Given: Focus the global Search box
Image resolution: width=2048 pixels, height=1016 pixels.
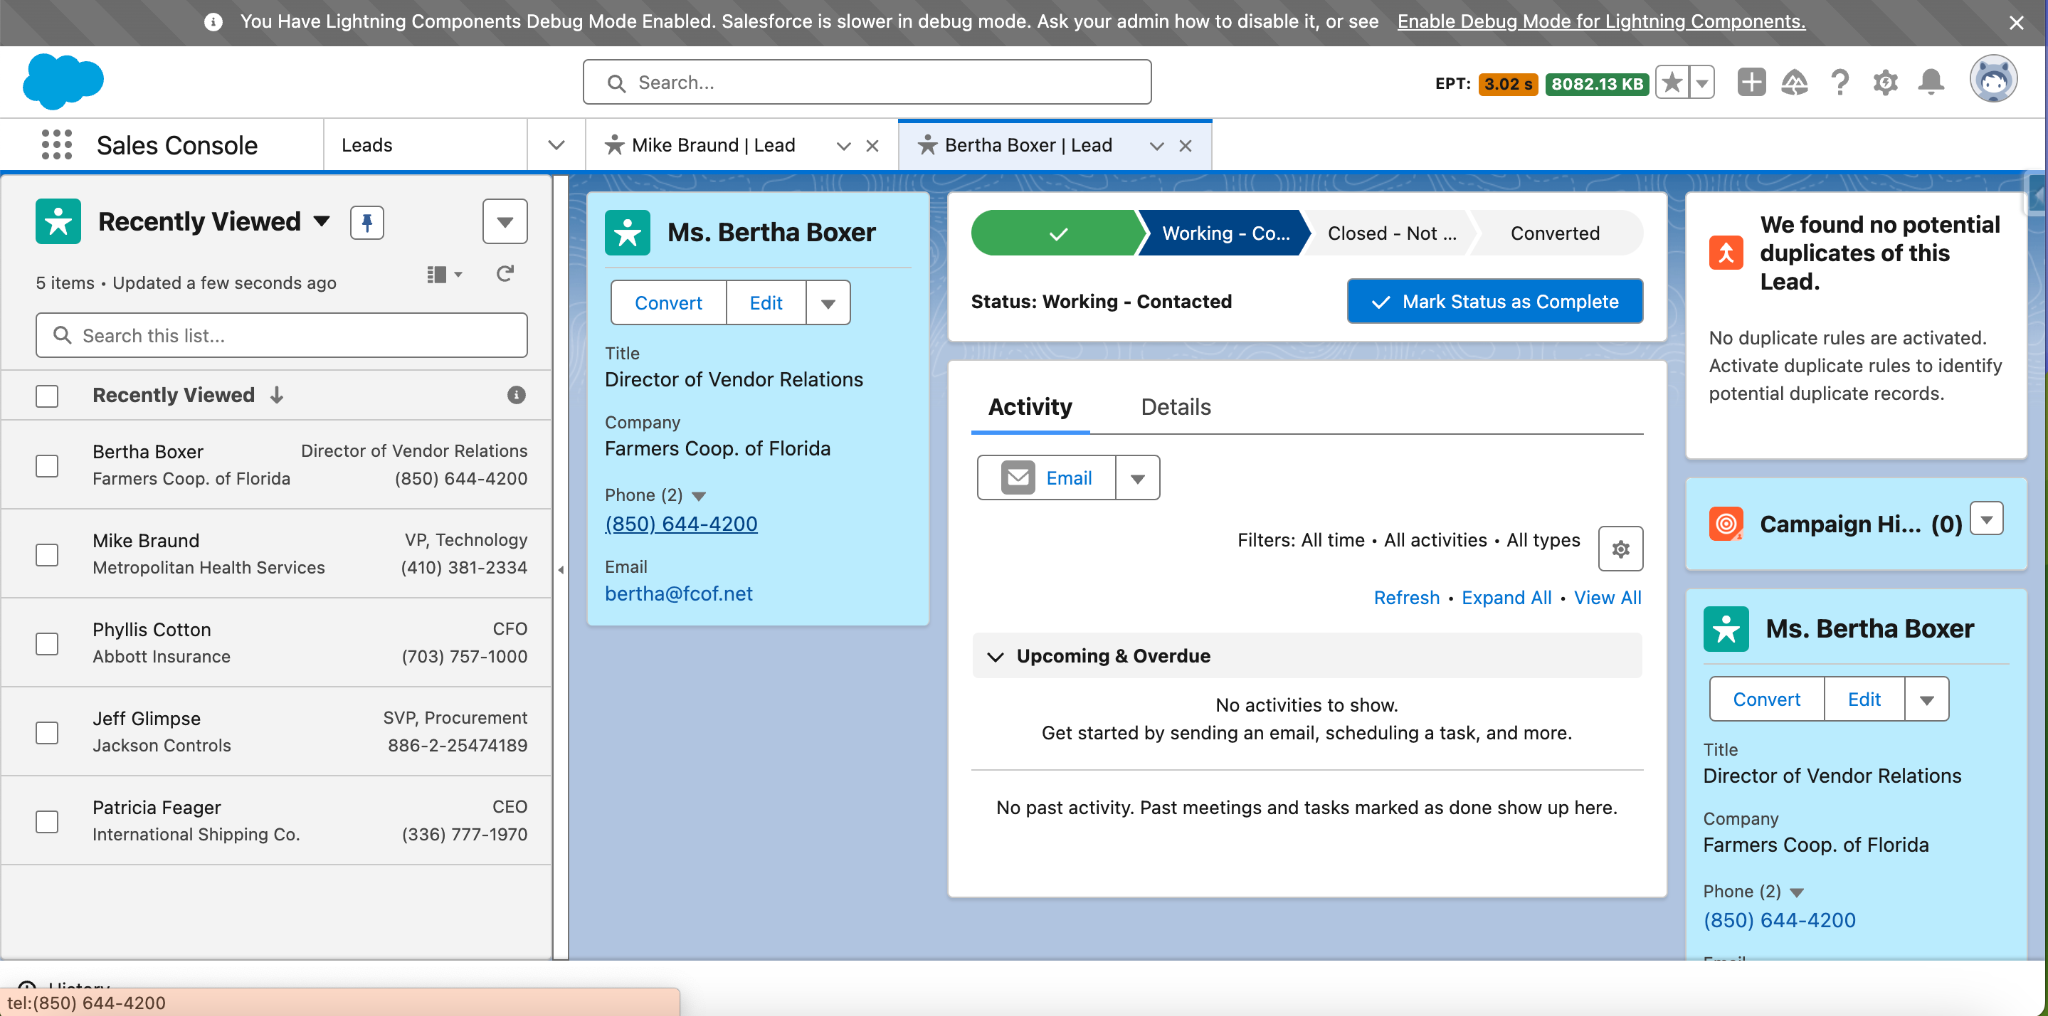Looking at the screenshot, I should pos(867,82).
